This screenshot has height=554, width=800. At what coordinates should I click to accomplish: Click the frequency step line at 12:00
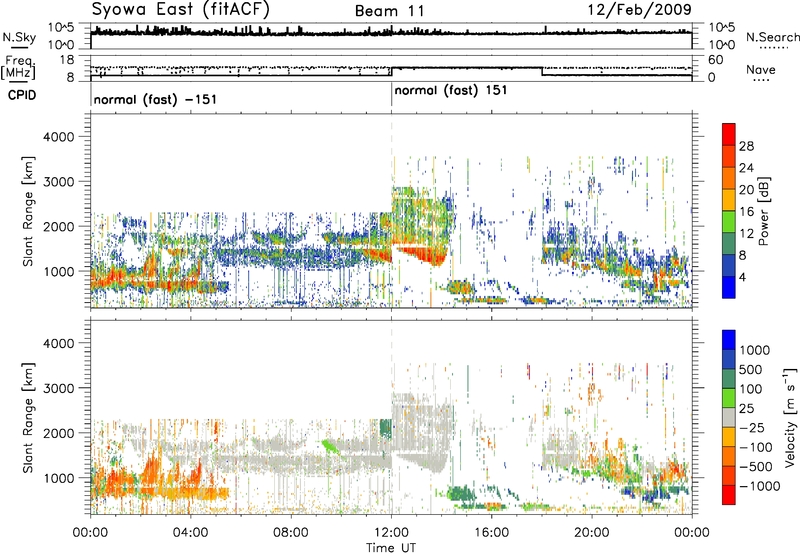click(x=391, y=72)
